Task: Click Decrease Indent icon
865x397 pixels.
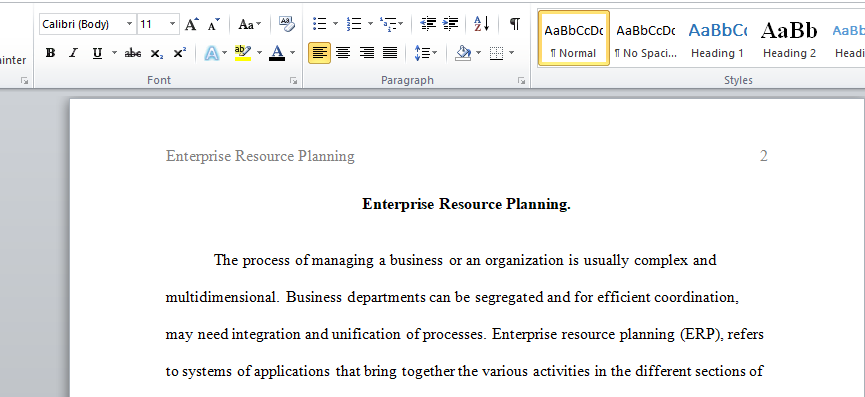Action: tap(428, 24)
